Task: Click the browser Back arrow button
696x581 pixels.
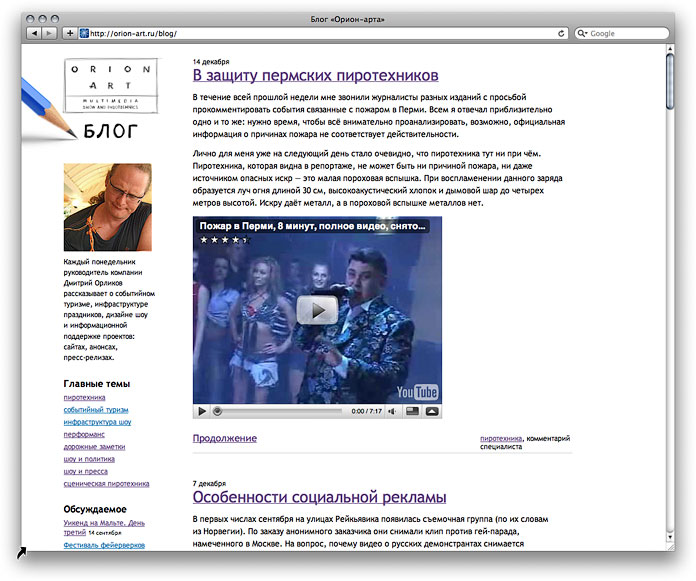Action: (35, 33)
